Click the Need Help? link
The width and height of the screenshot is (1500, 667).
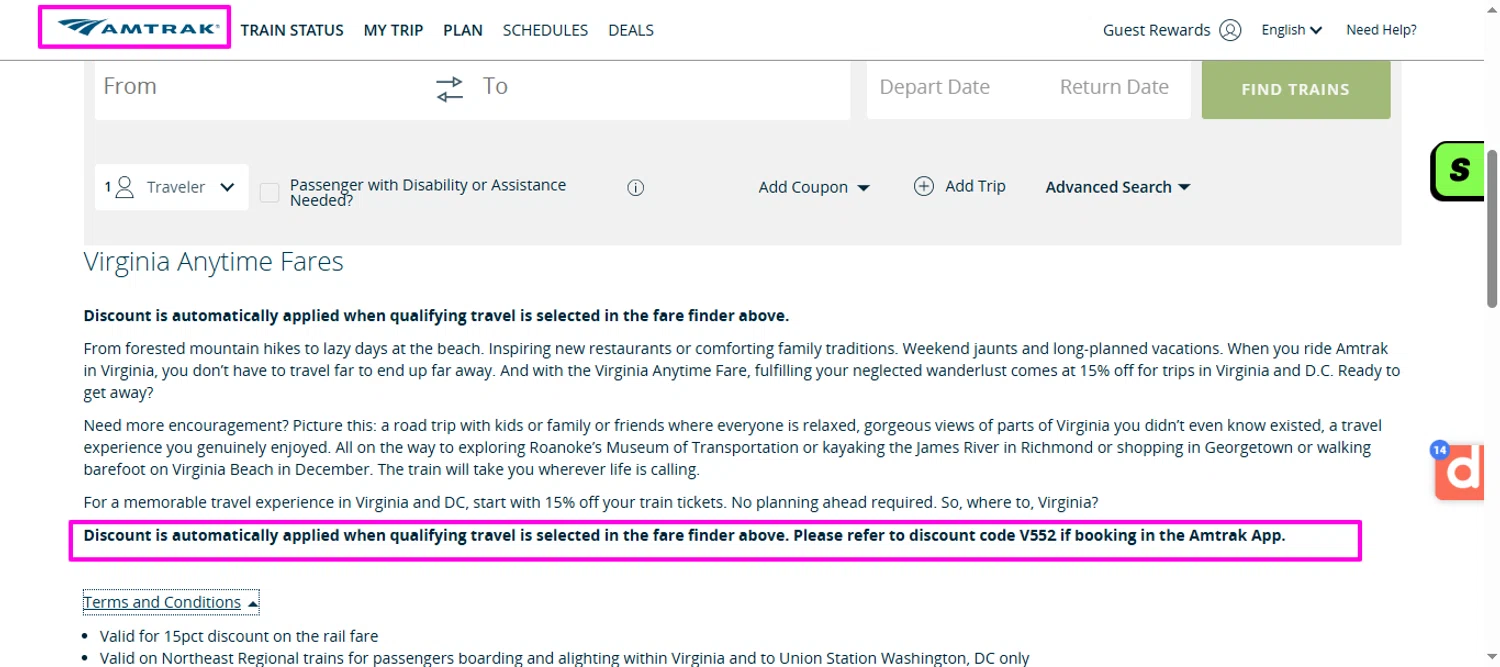pos(1381,30)
